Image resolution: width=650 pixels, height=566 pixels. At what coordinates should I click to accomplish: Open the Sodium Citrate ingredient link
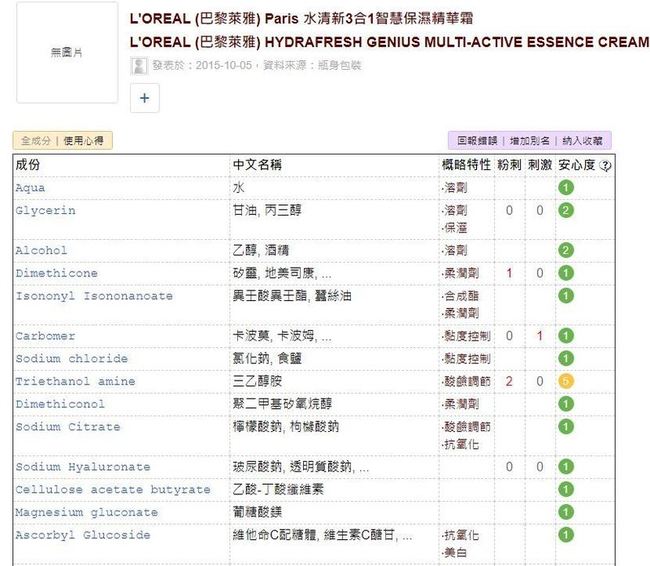point(68,427)
